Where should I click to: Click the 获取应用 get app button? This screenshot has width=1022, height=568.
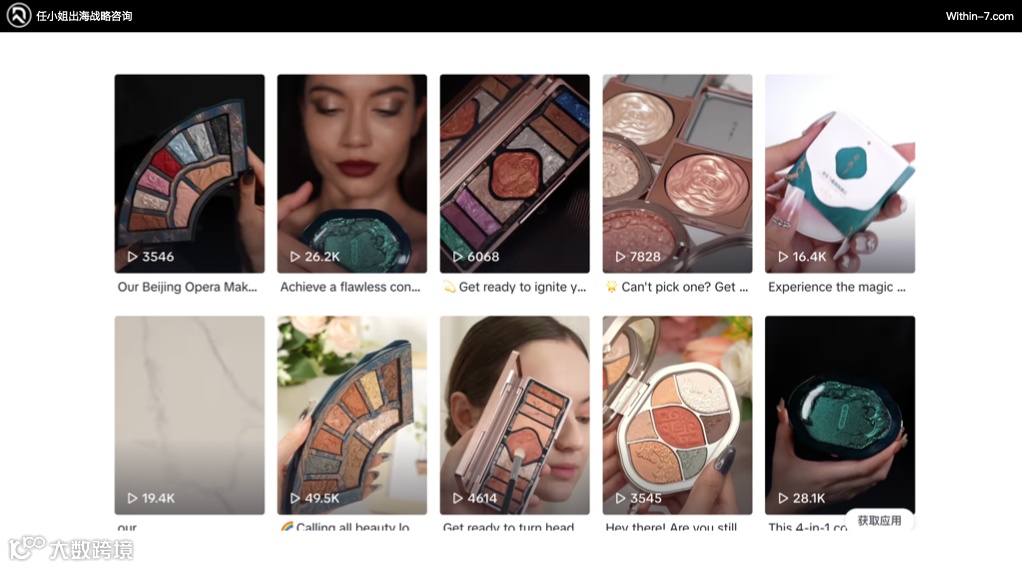click(x=879, y=520)
